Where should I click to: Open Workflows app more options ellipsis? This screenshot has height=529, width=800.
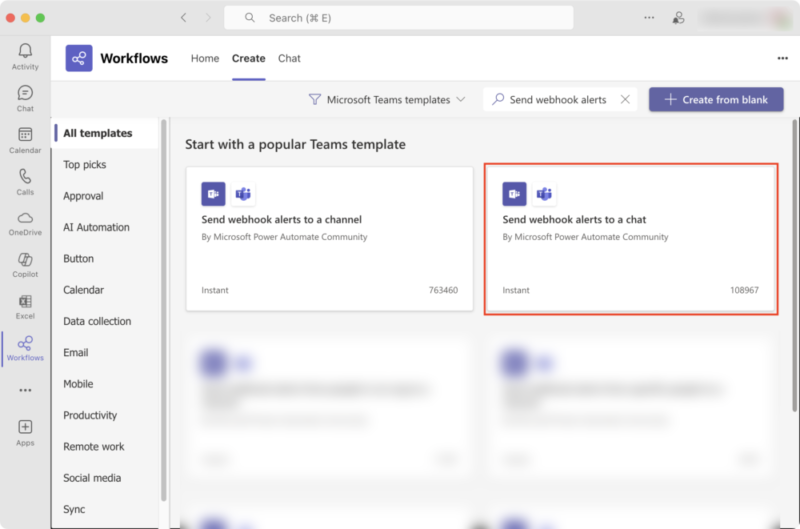783,58
